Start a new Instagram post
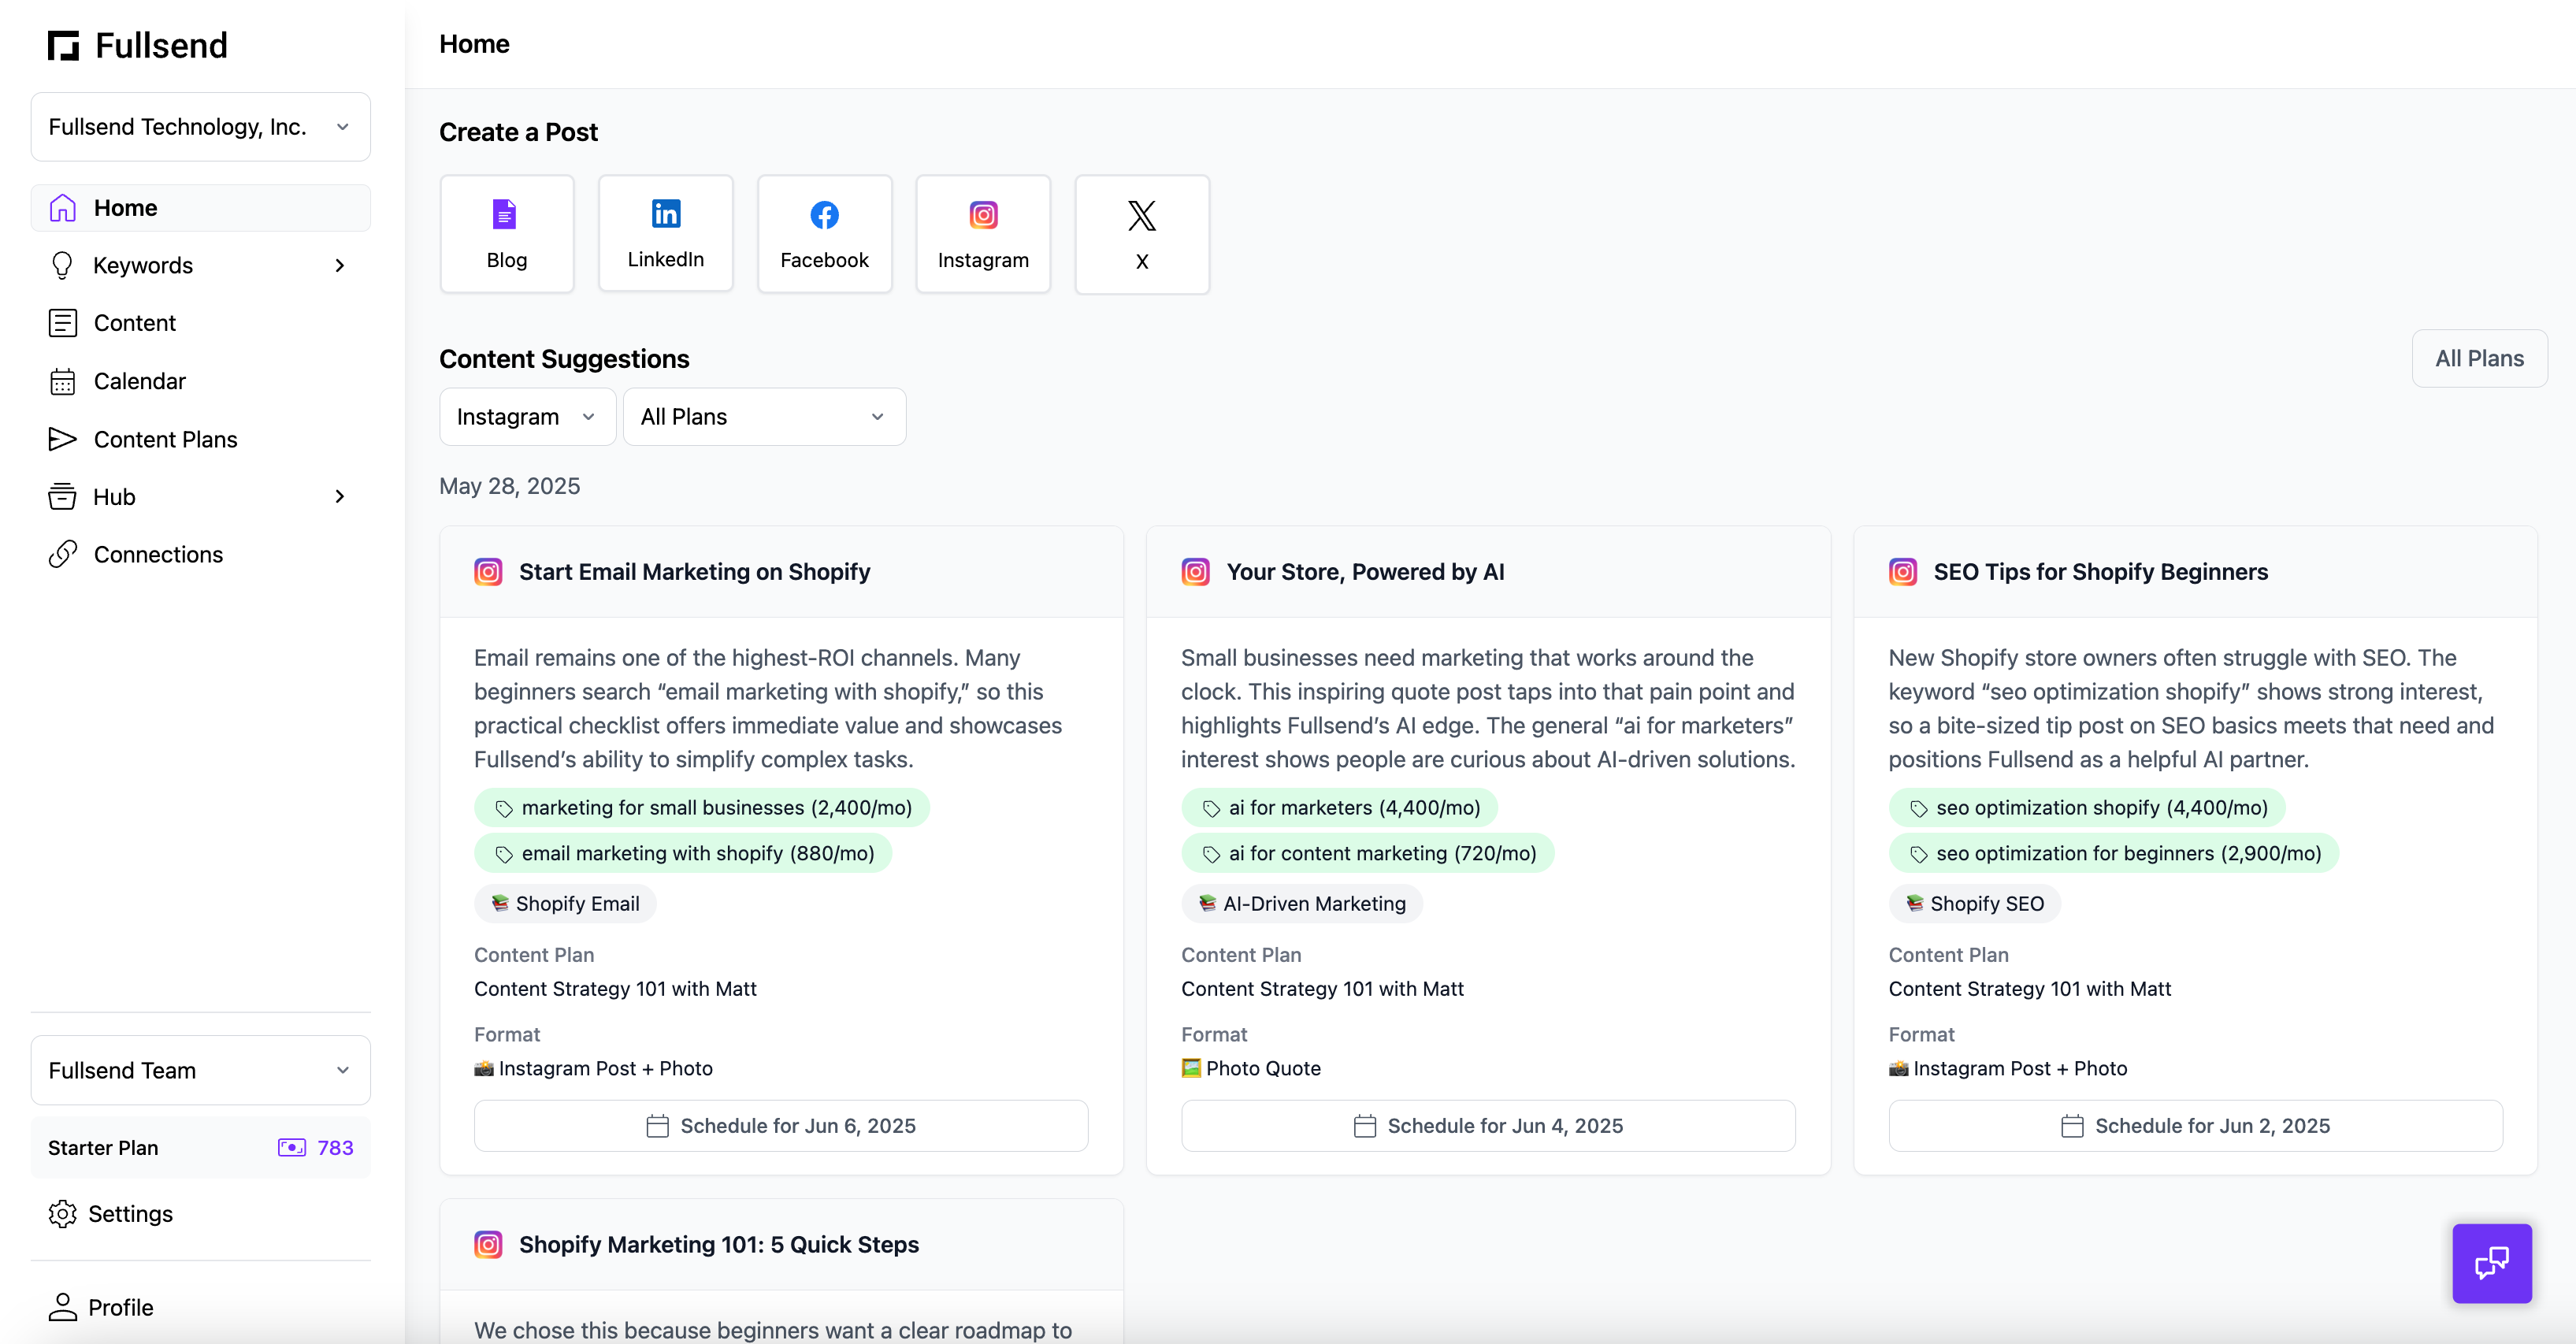 pyautogui.click(x=982, y=234)
